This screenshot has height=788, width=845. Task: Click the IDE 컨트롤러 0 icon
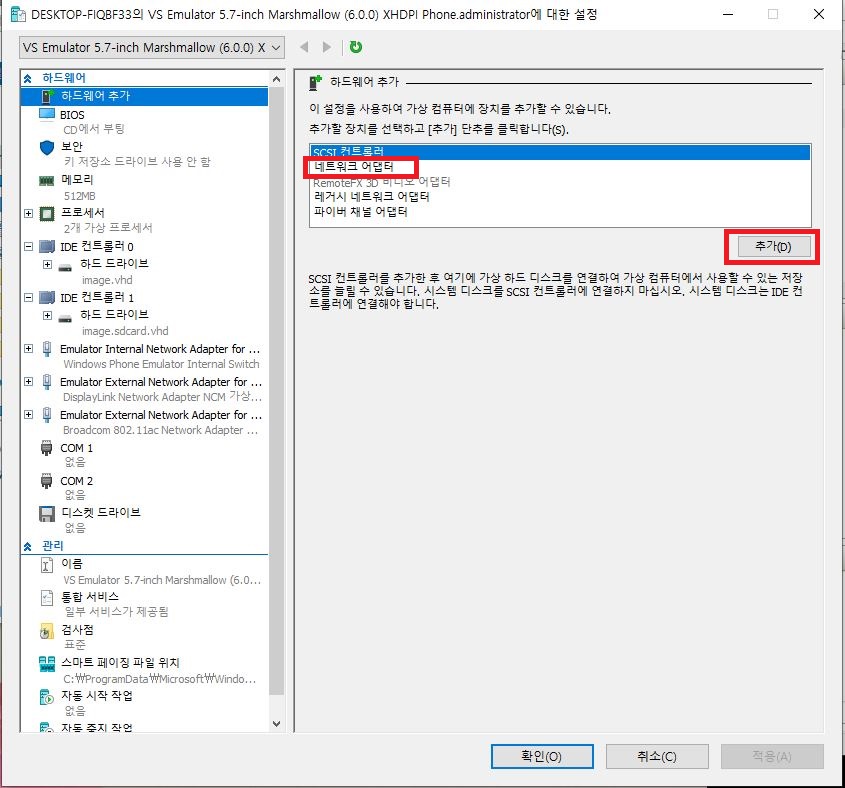click(x=47, y=246)
